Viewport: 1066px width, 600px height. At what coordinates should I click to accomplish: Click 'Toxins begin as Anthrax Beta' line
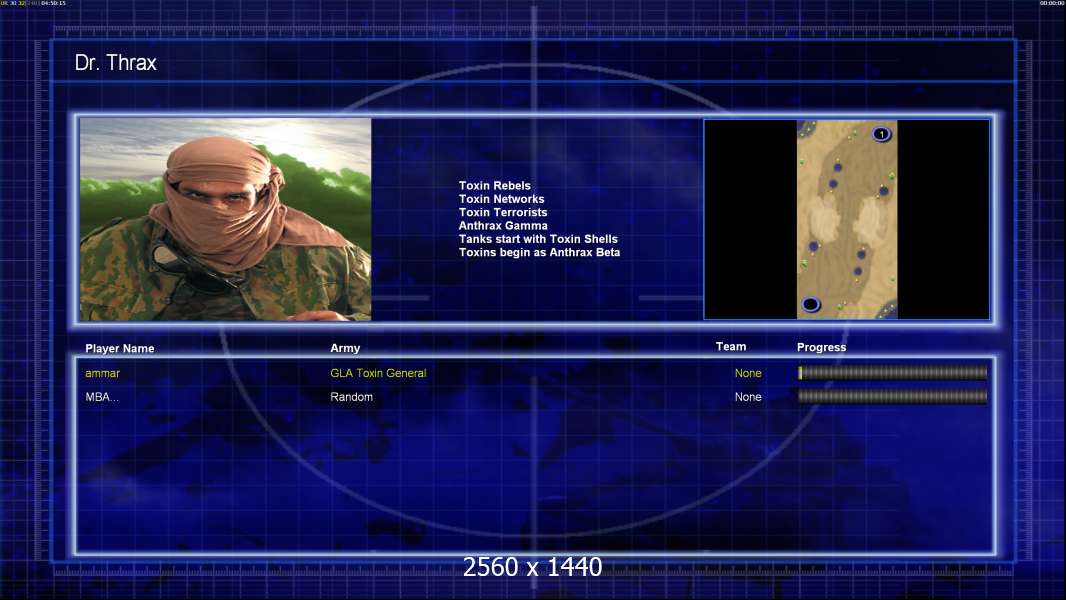539,252
